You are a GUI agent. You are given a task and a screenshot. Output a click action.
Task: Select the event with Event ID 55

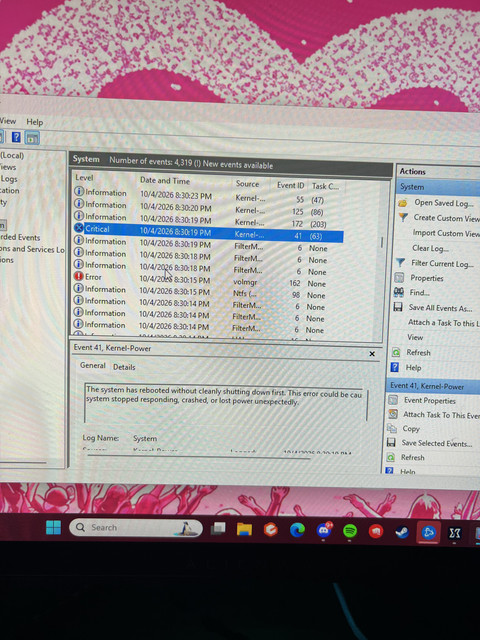(208, 197)
